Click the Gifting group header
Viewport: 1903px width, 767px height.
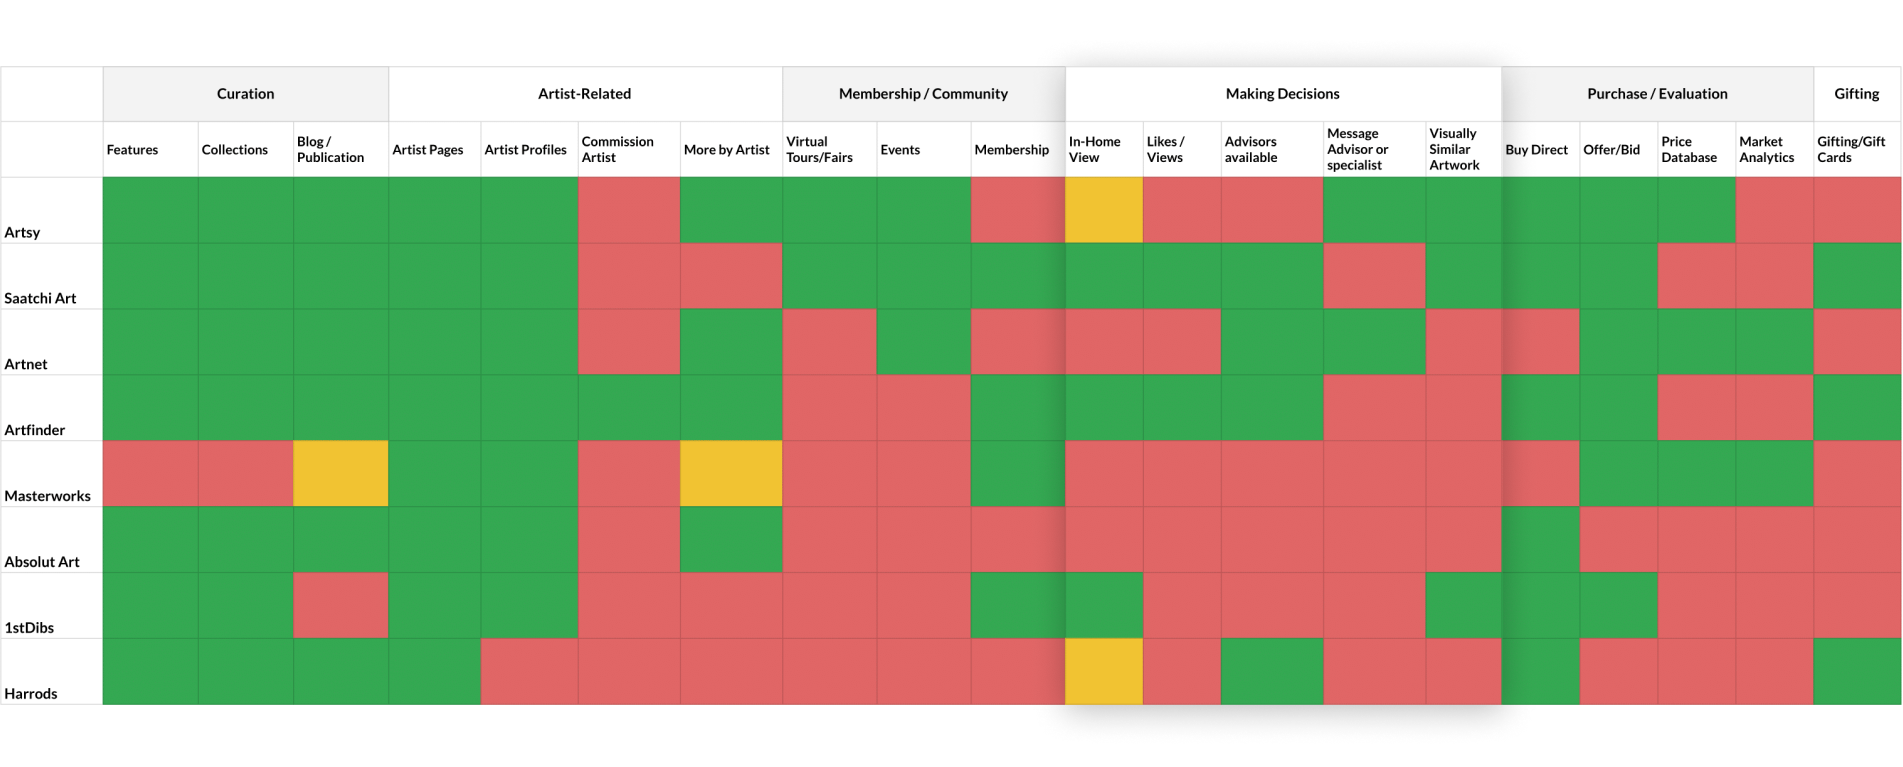(x=1857, y=94)
